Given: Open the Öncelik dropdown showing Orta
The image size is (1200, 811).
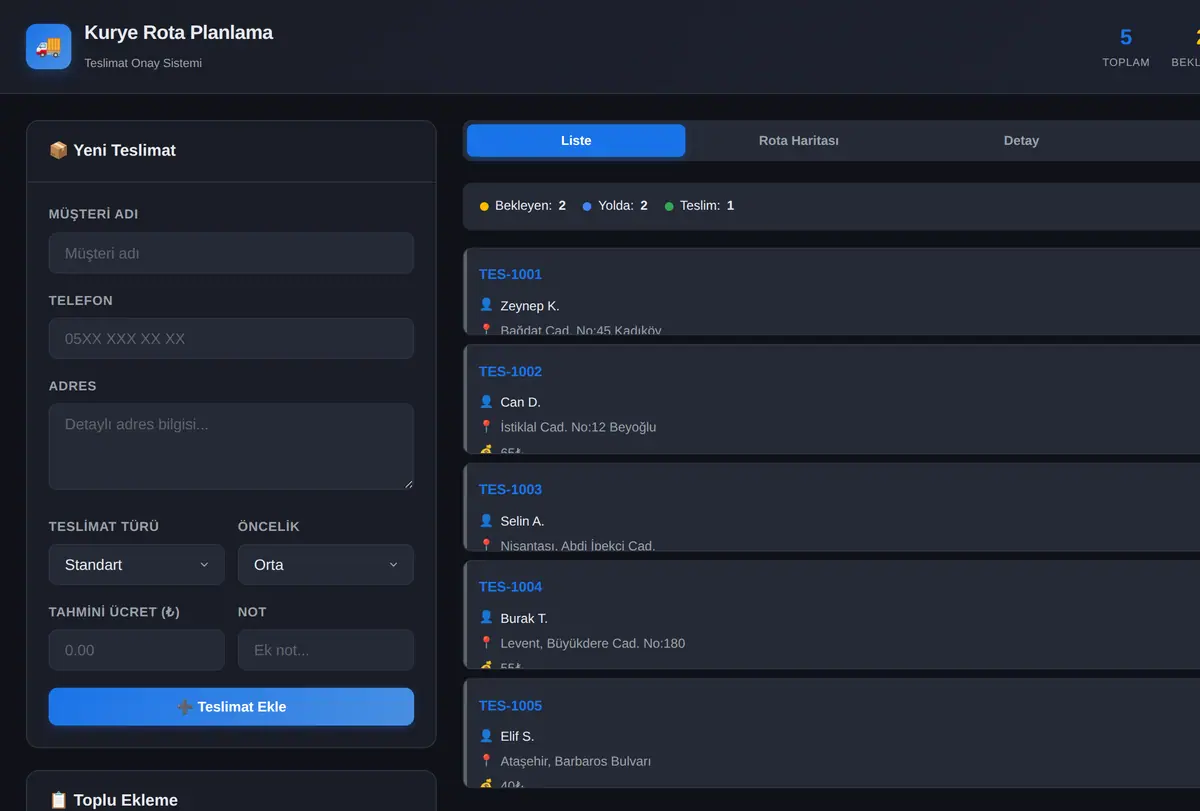Looking at the screenshot, I should 326,565.
